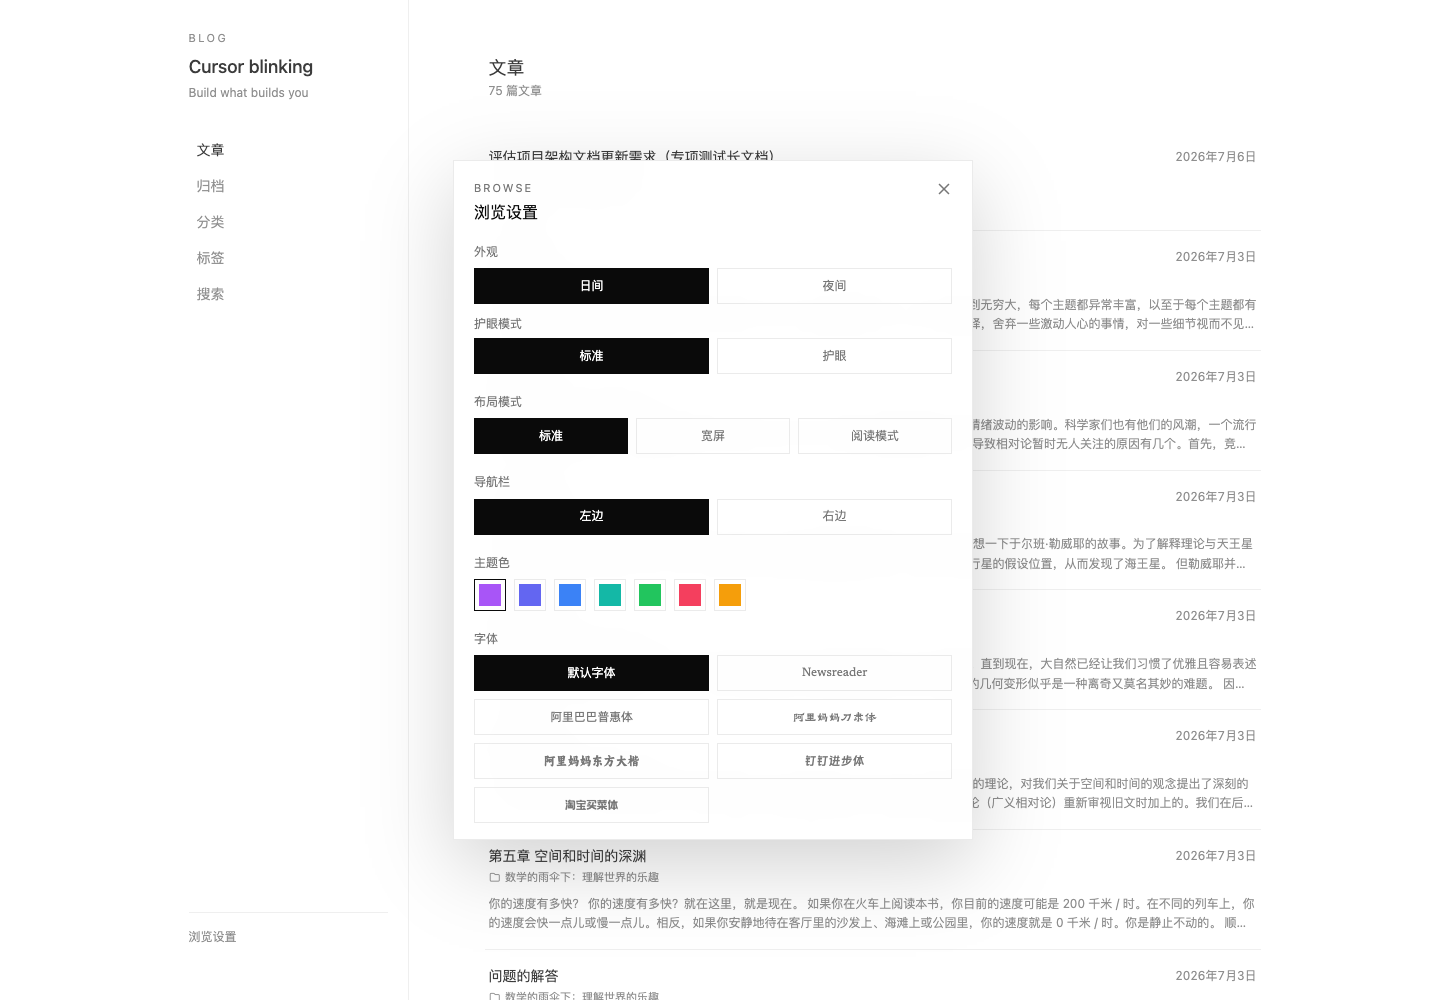Open 标签 in sidebar navigation
Viewport: 1440px width, 1000px height.
click(210, 258)
